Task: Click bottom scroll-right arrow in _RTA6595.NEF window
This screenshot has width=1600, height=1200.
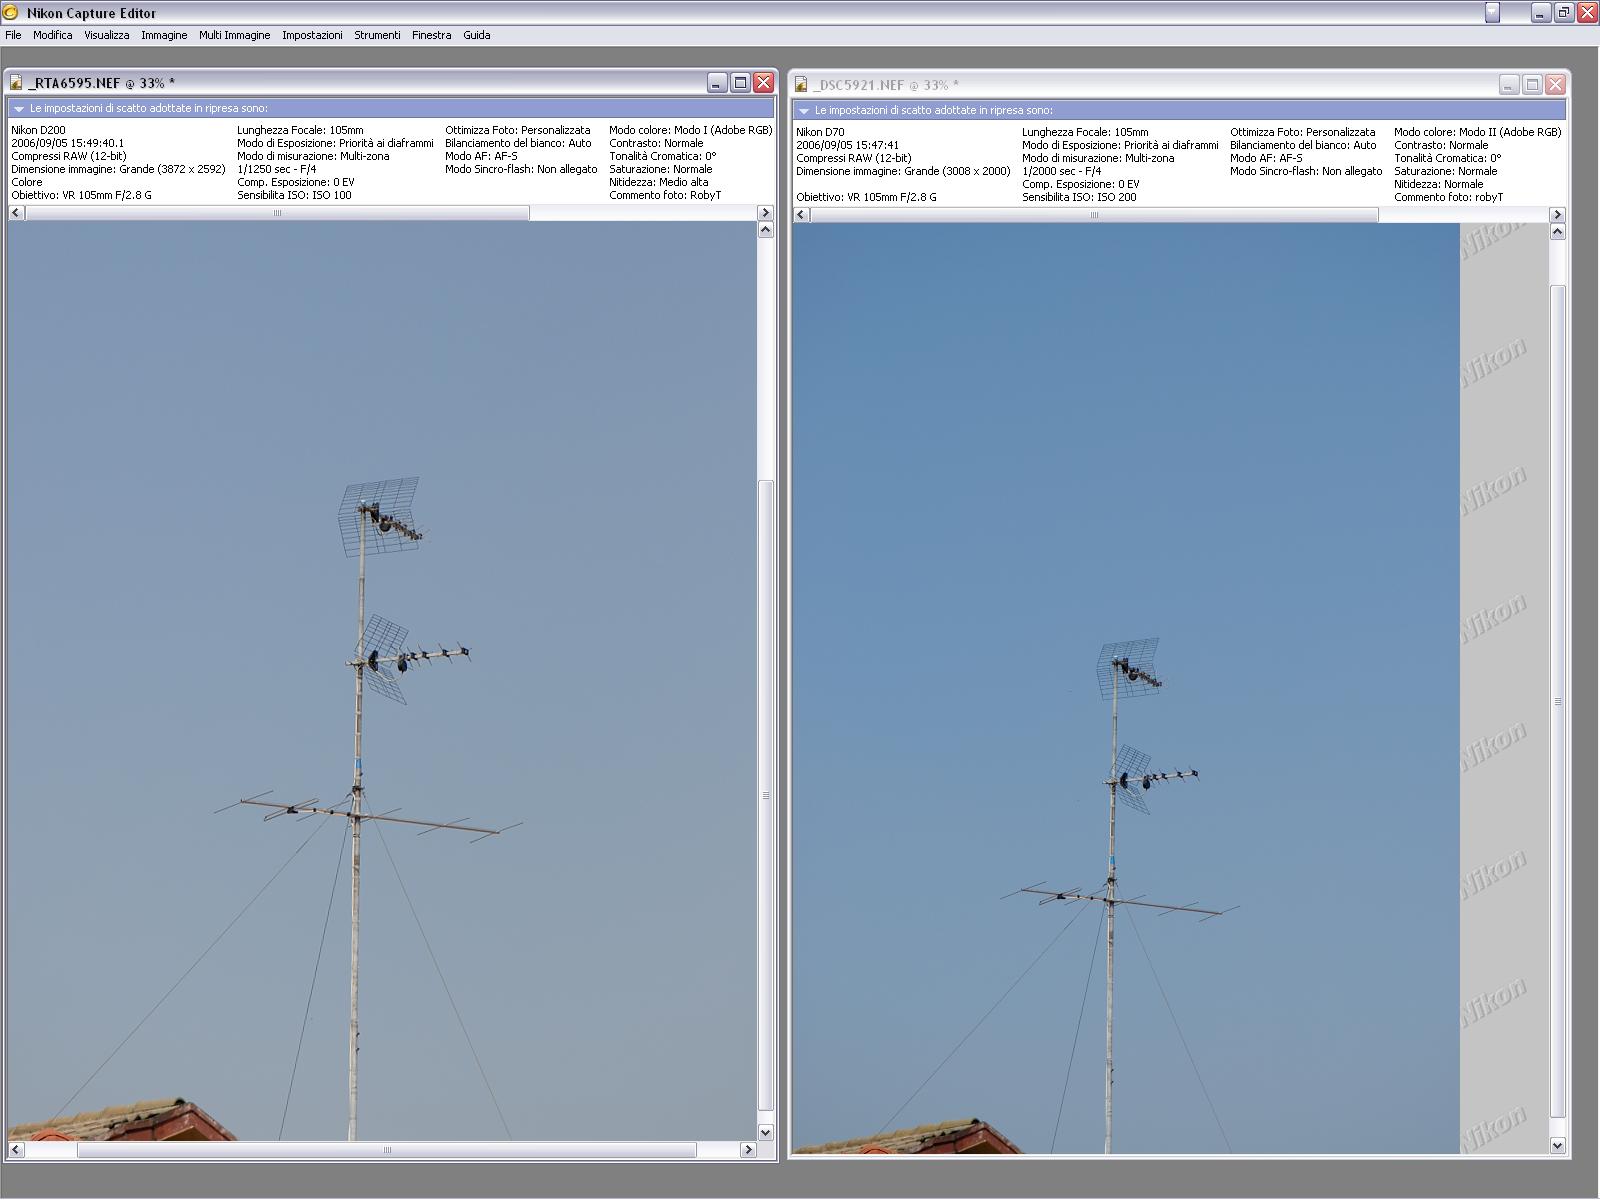Action: (x=748, y=1150)
